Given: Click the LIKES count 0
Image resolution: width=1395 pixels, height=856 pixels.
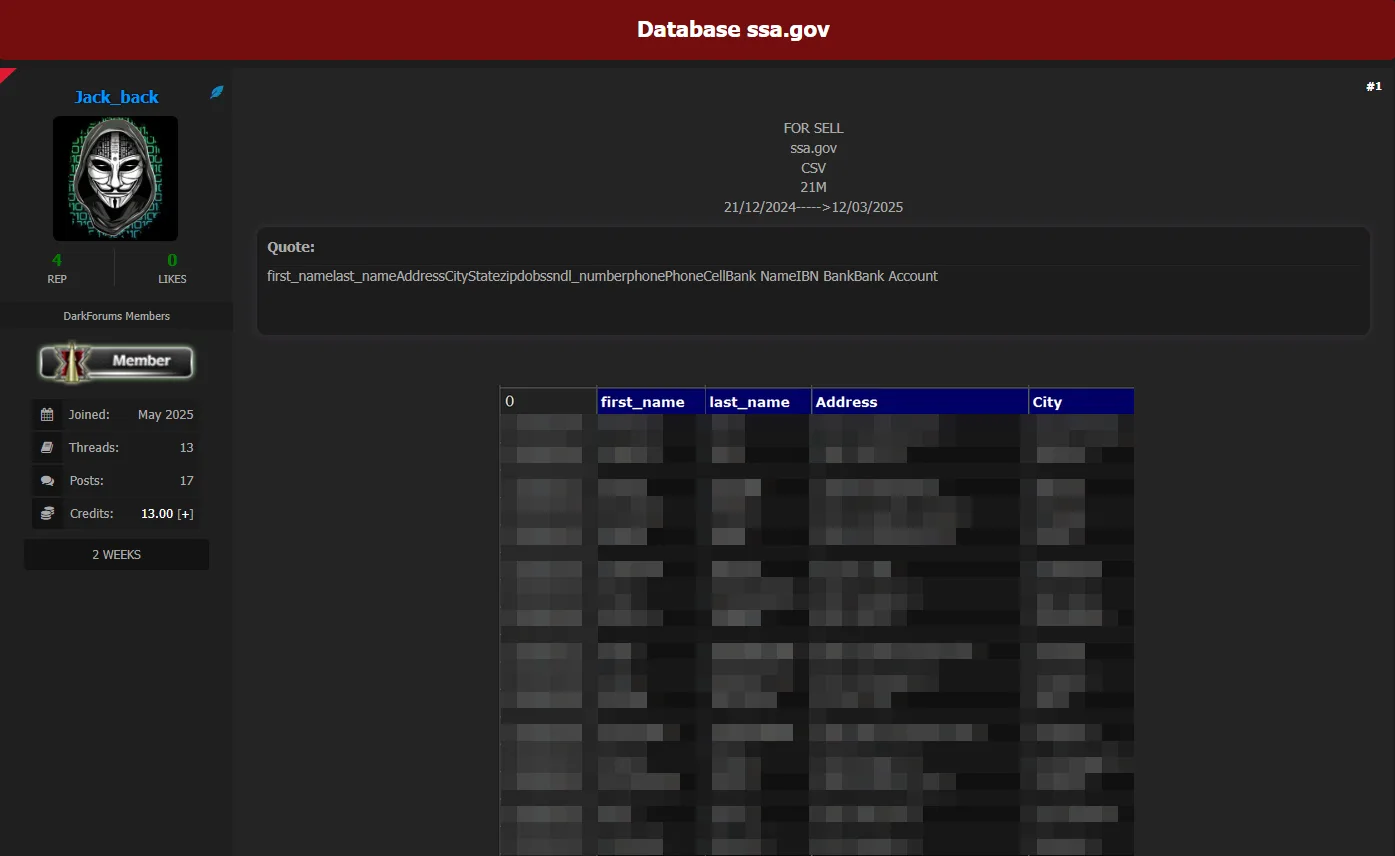Looking at the screenshot, I should click(x=172, y=260).
